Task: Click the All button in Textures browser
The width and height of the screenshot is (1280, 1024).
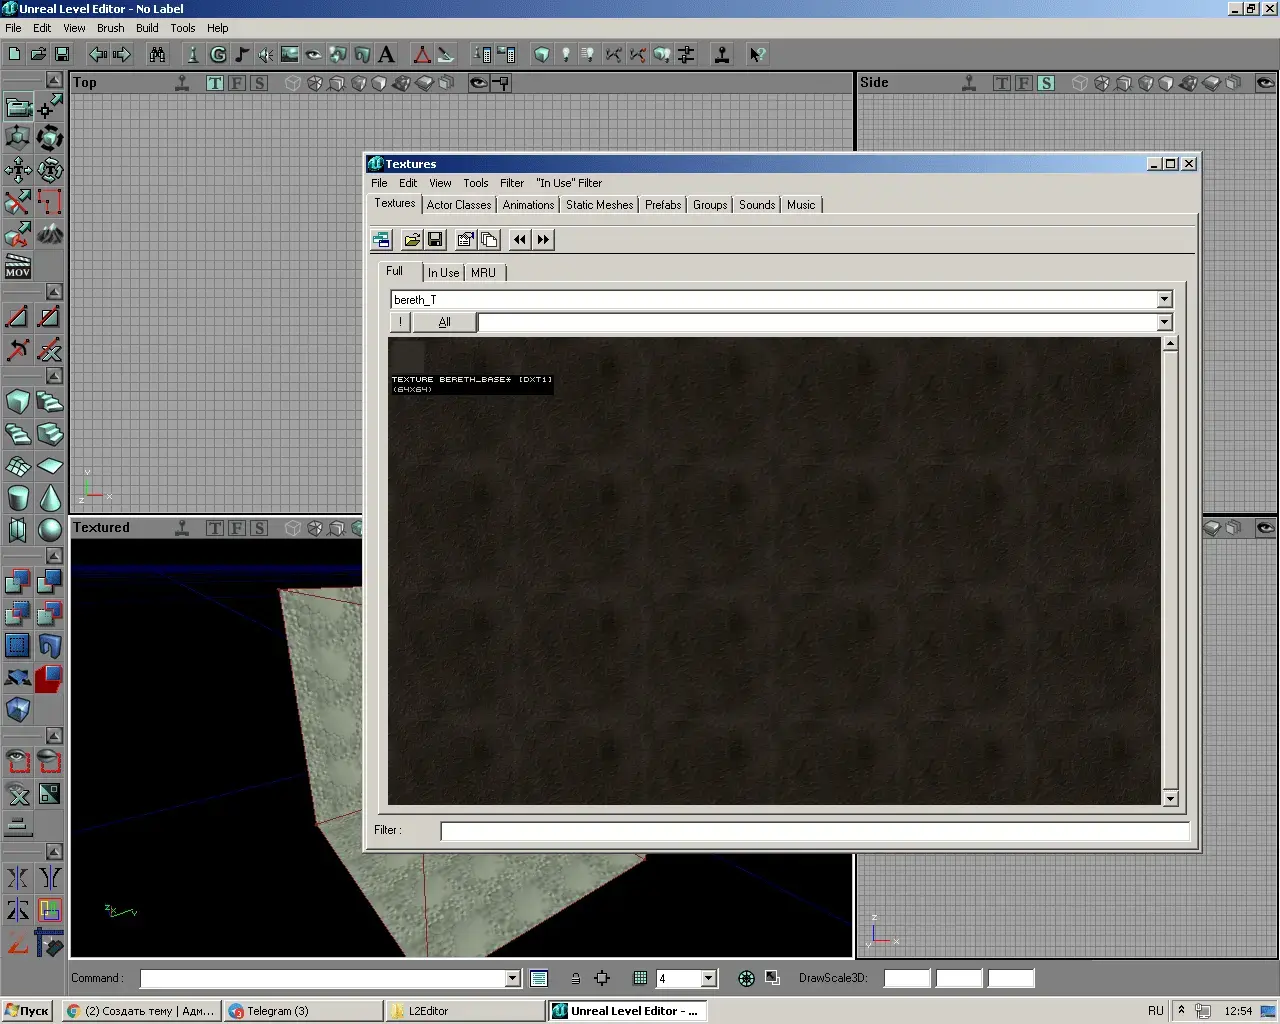Action: tap(444, 322)
